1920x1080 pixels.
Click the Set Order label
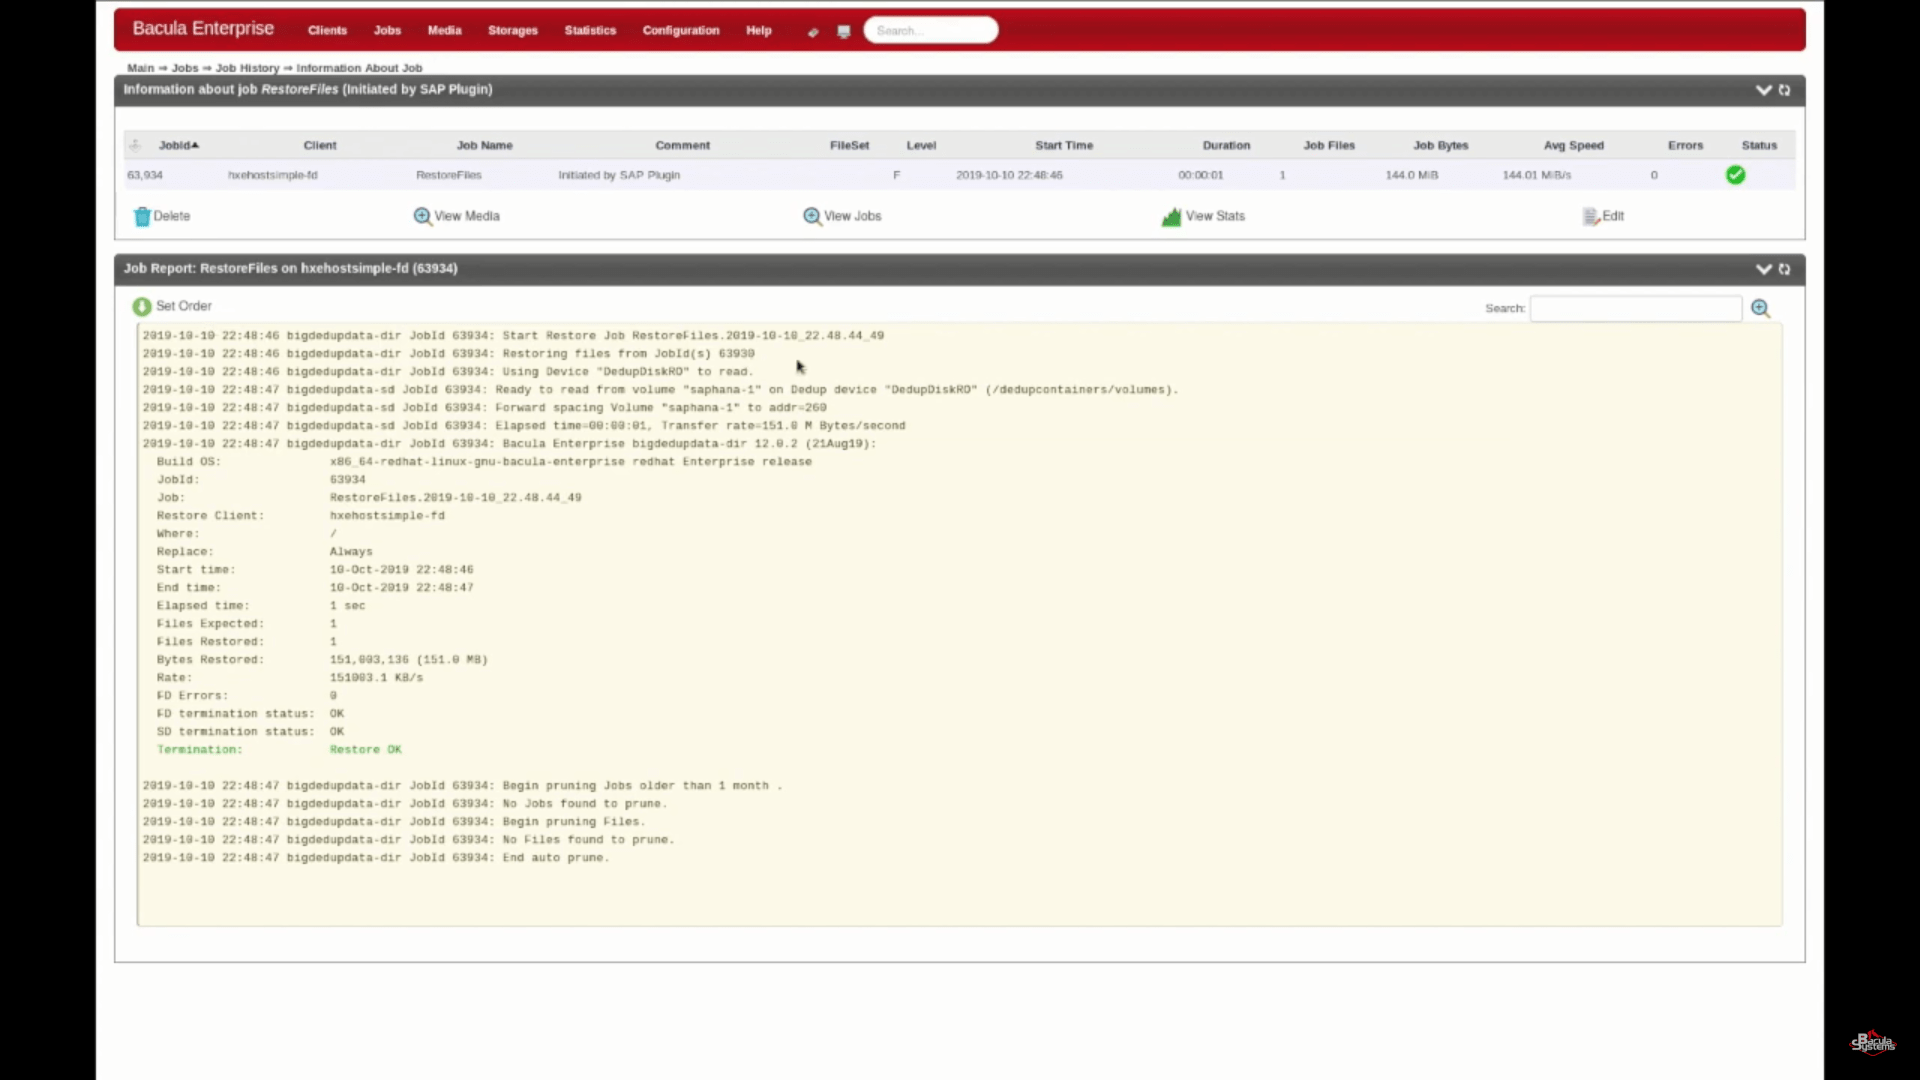(x=183, y=306)
